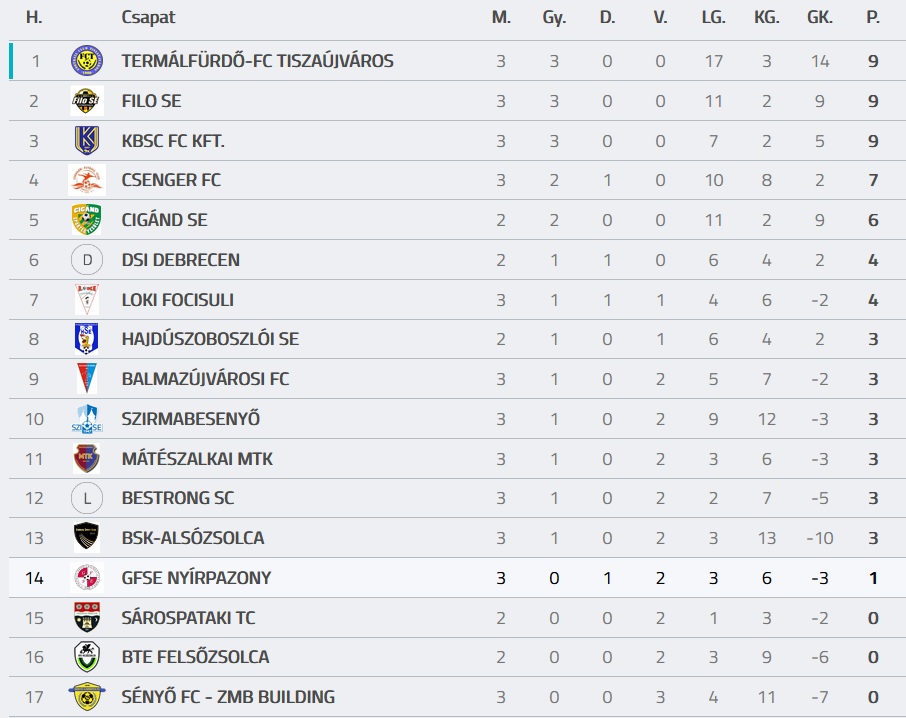Sort table by the P. points column
906x718 pixels.
click(873, 17)
